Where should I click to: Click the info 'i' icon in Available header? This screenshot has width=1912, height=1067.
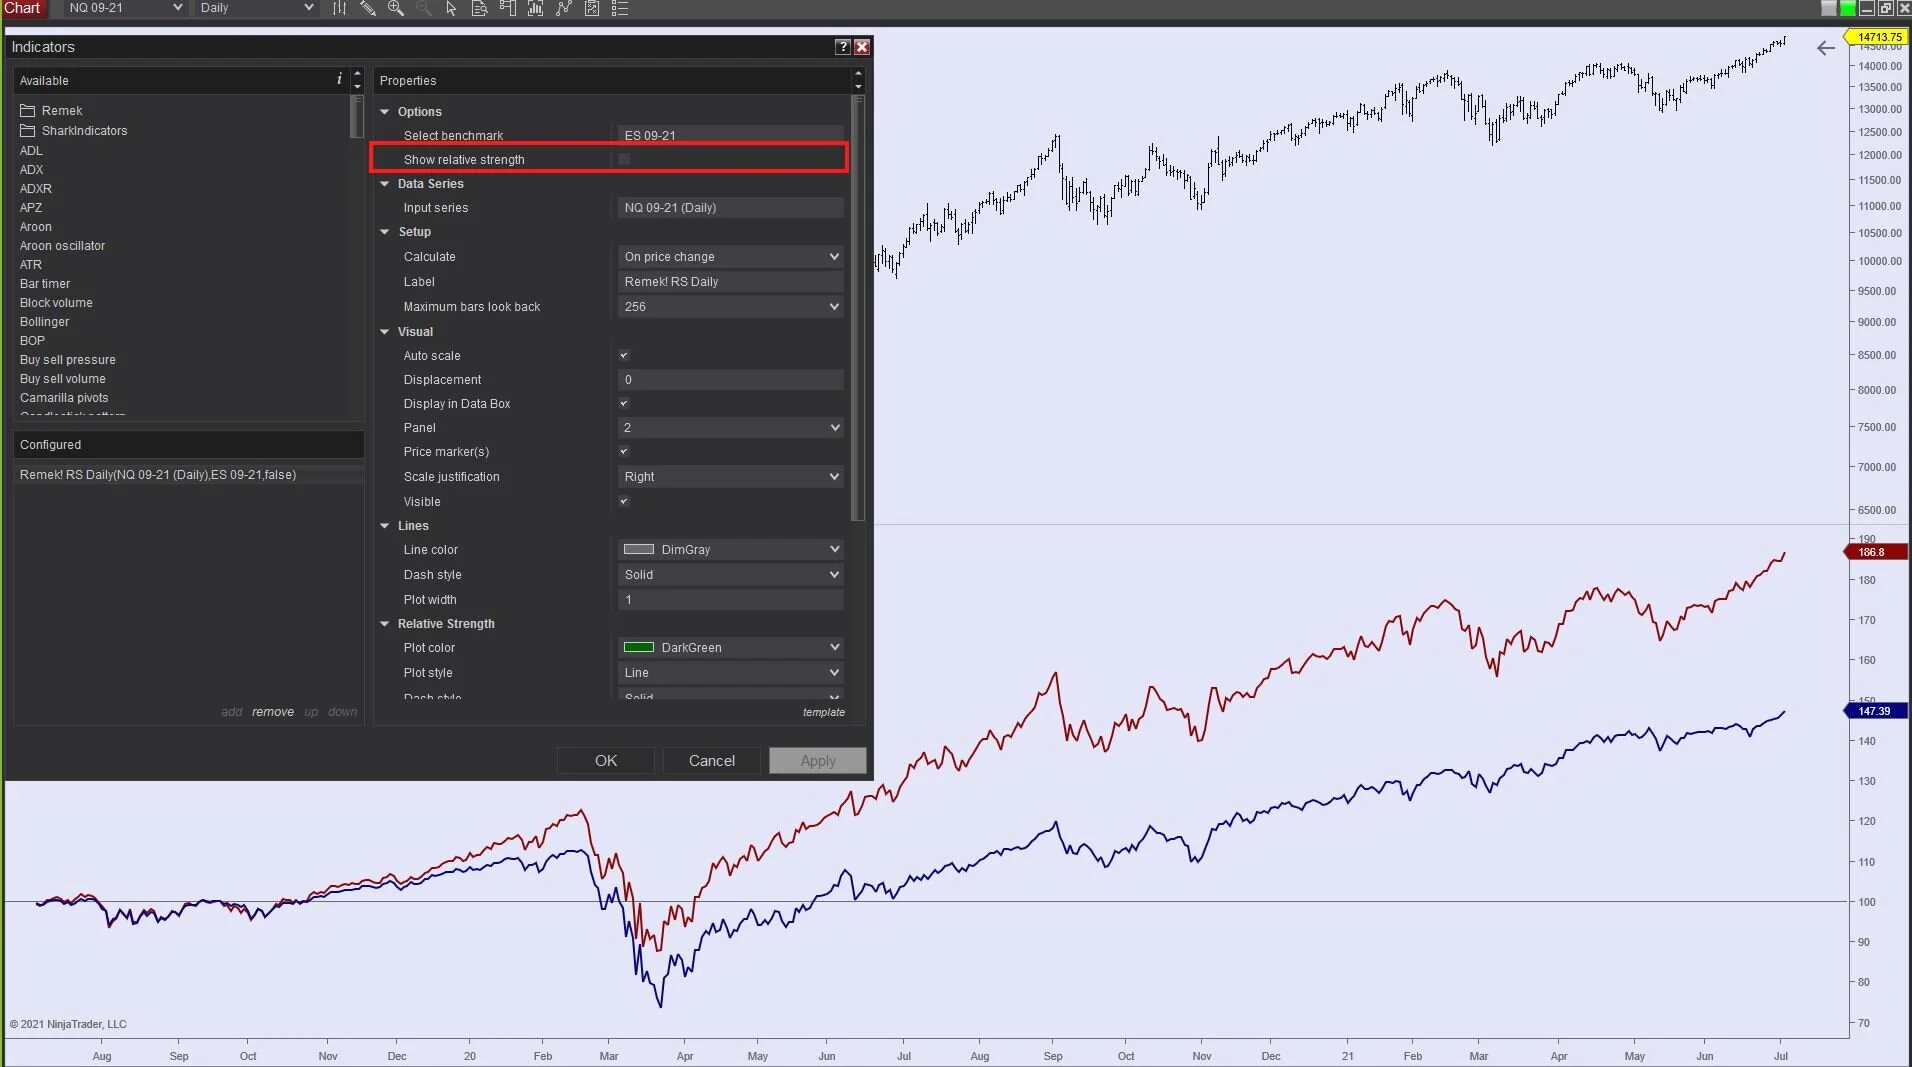coord(339,79)
